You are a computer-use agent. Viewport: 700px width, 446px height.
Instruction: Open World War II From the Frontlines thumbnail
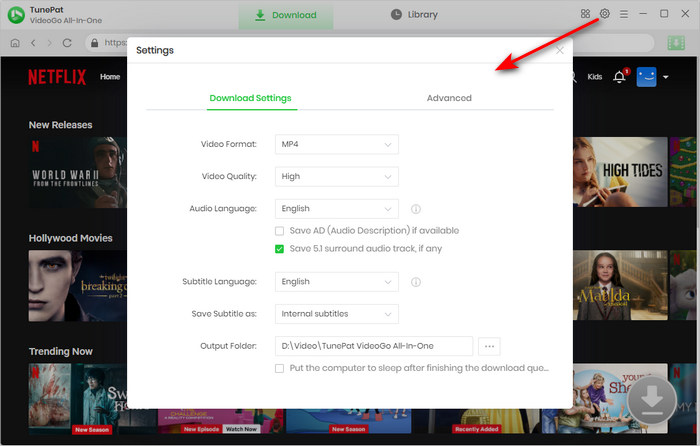tap(77, 172)
